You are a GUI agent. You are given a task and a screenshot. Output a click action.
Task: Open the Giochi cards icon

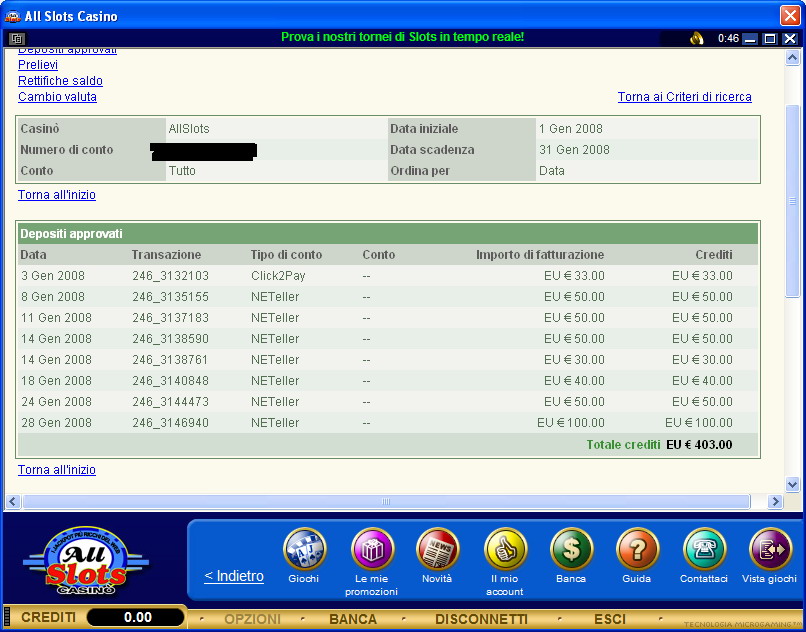pos(304,549)
